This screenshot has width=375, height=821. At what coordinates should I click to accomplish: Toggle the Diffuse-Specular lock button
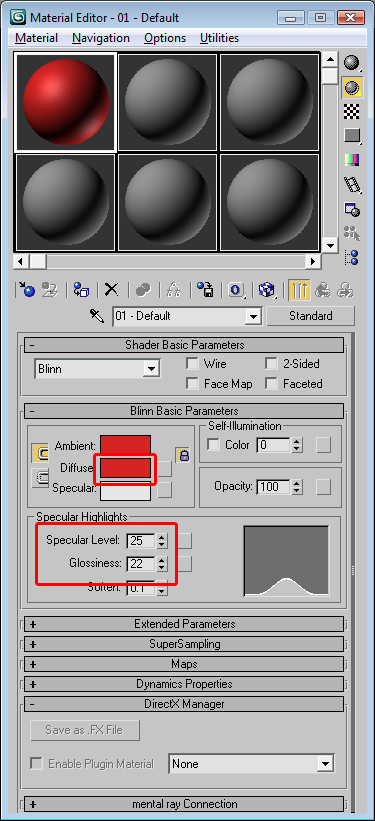tap(40, 478)
